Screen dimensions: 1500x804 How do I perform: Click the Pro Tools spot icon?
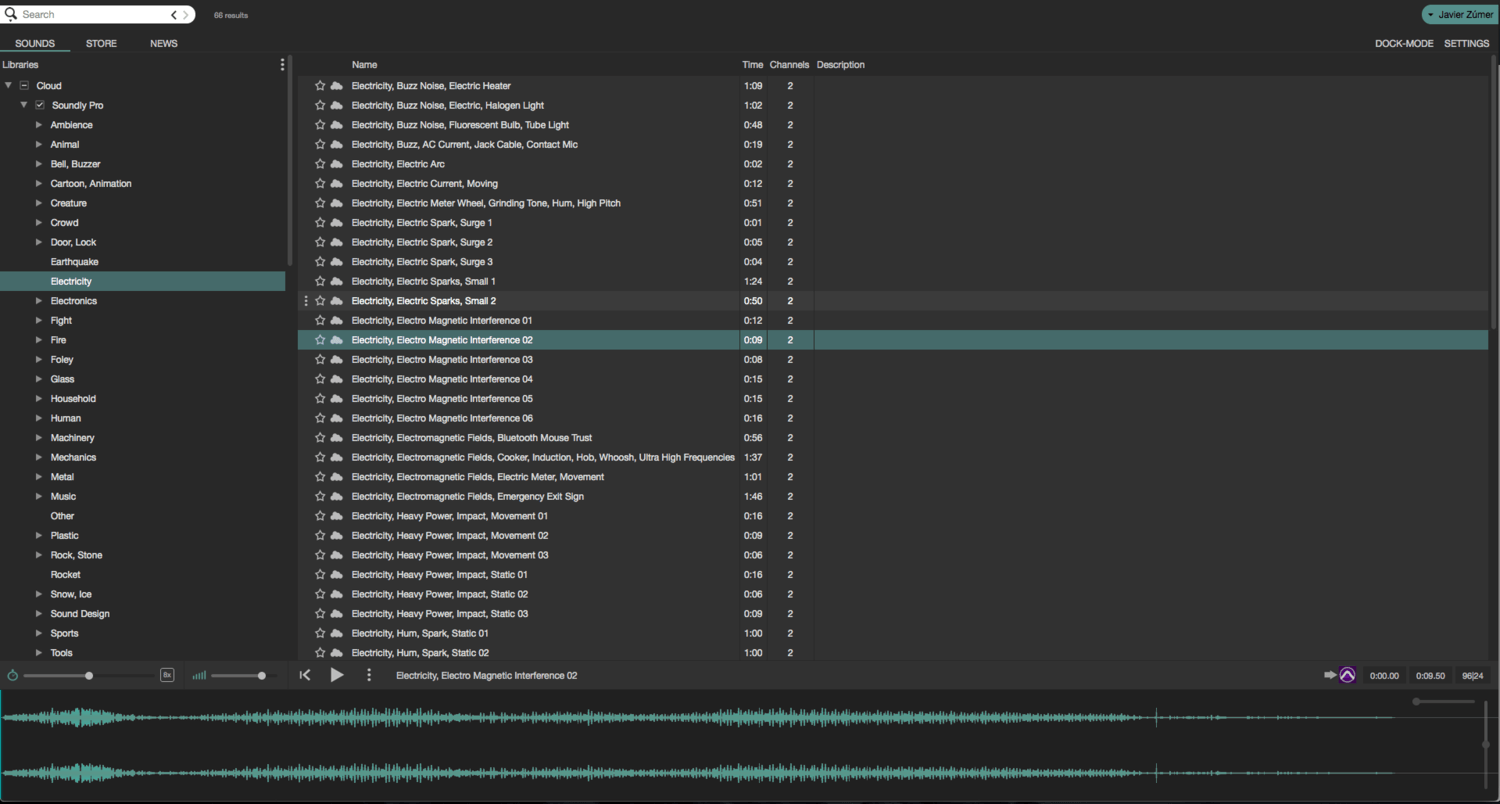tap(1347, 675)
